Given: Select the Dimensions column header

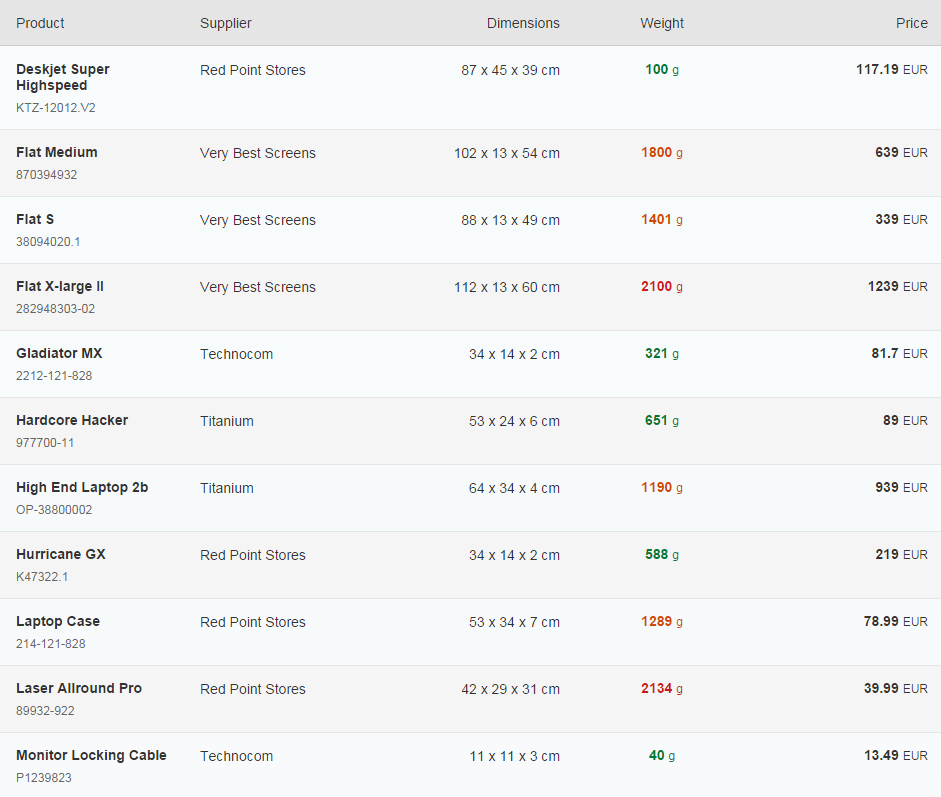Looking at the screenshot, I should [523, 23].
